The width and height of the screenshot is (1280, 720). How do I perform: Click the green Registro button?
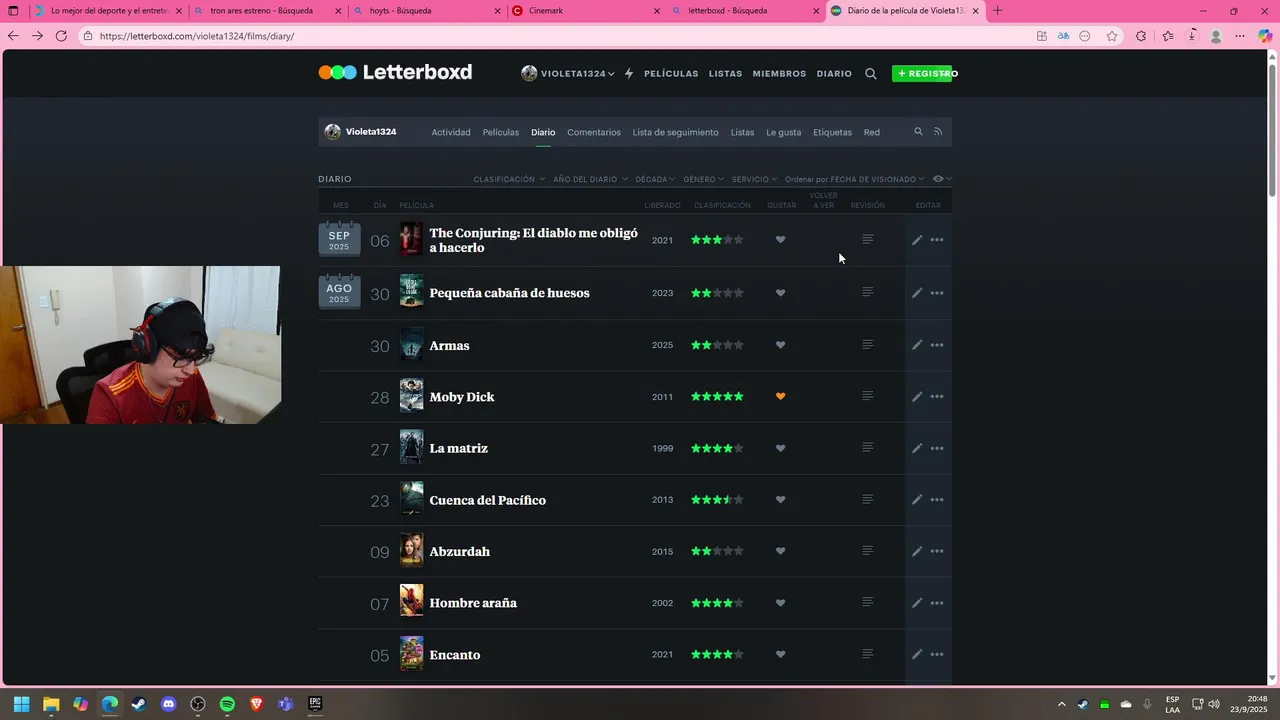click(x=922, y=73)
